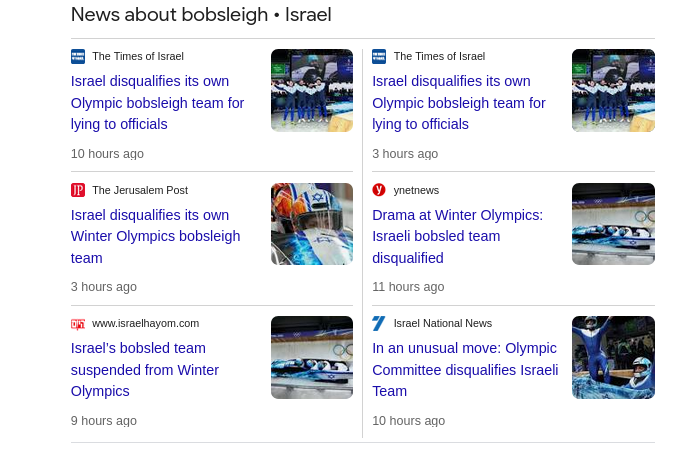
Task: Click the ynetnews source name
Action: (416, 190)
